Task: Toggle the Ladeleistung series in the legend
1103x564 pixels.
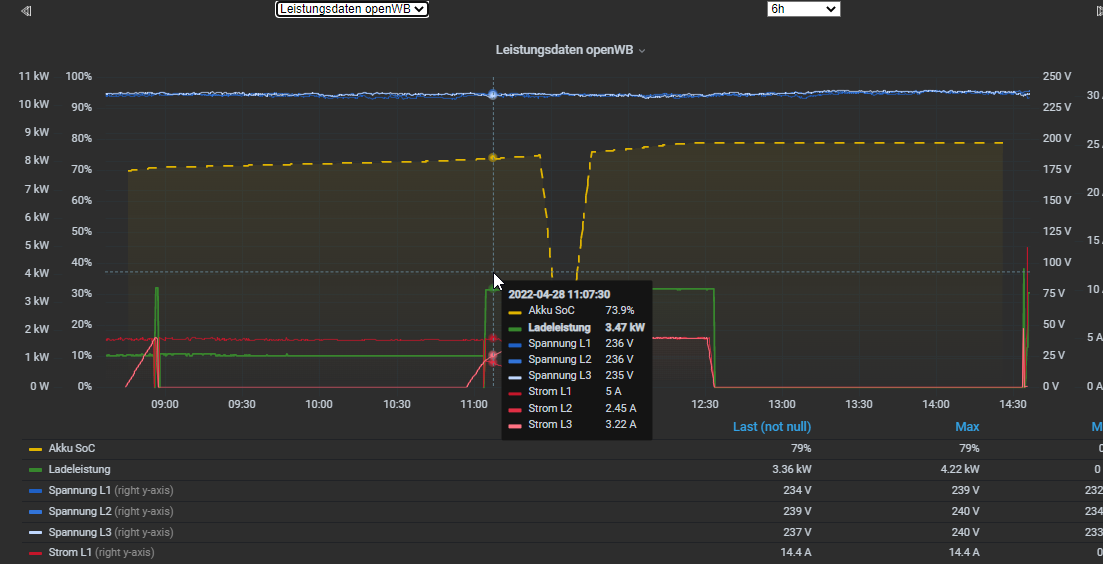Action: (x=79, y=469)
